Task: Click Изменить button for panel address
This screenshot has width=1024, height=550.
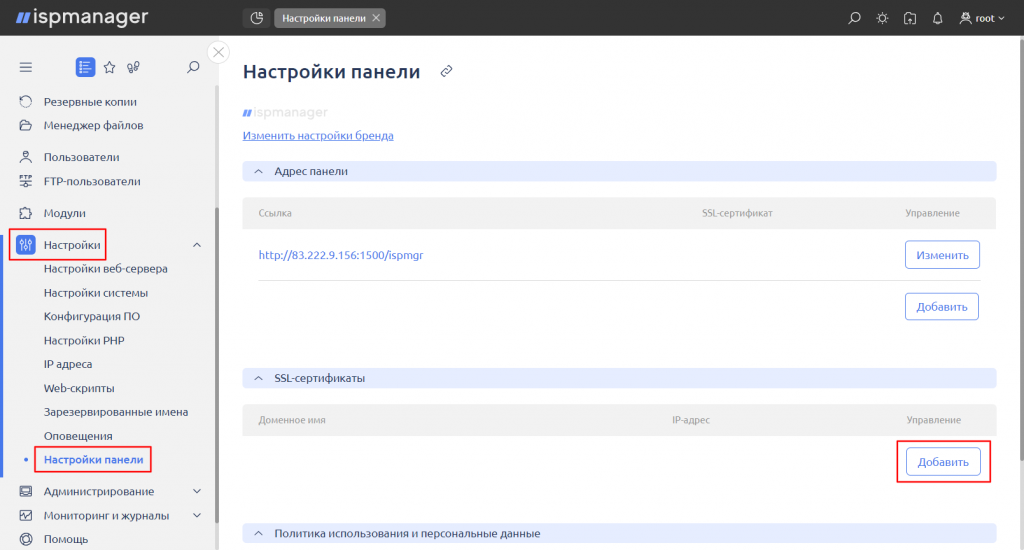Action: pyautogui.click(x=942, y=255)
